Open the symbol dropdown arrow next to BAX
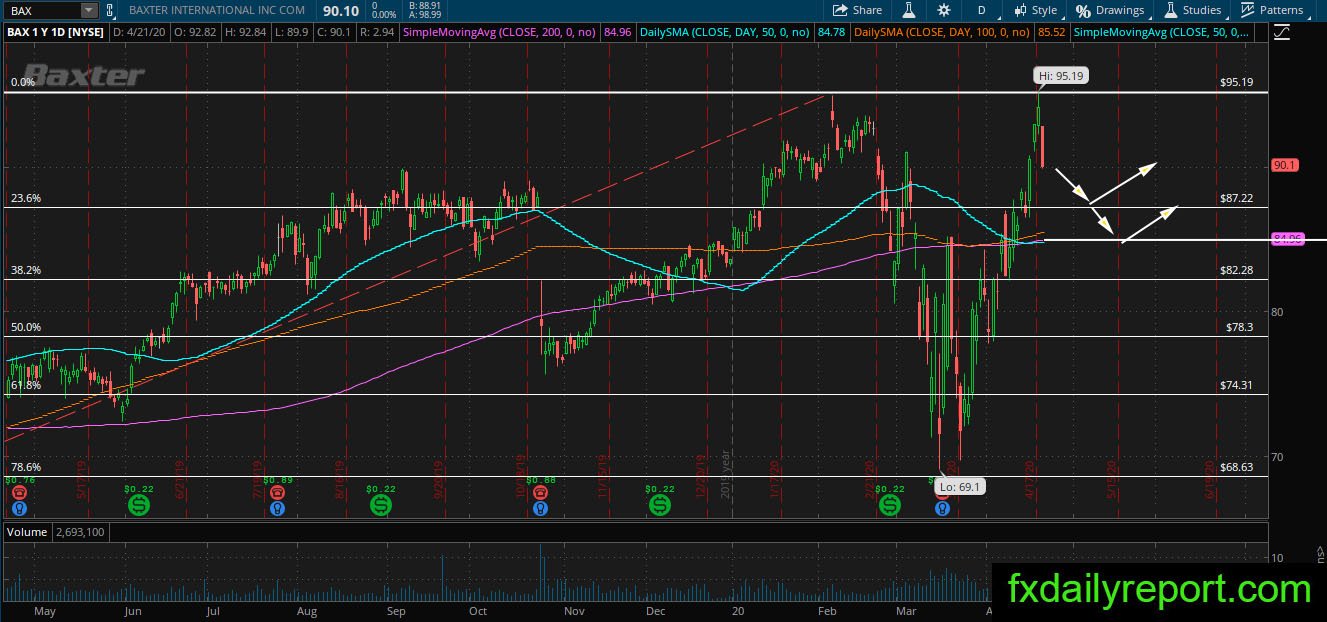Viewport: 1327px width, 622px height. 88,10
